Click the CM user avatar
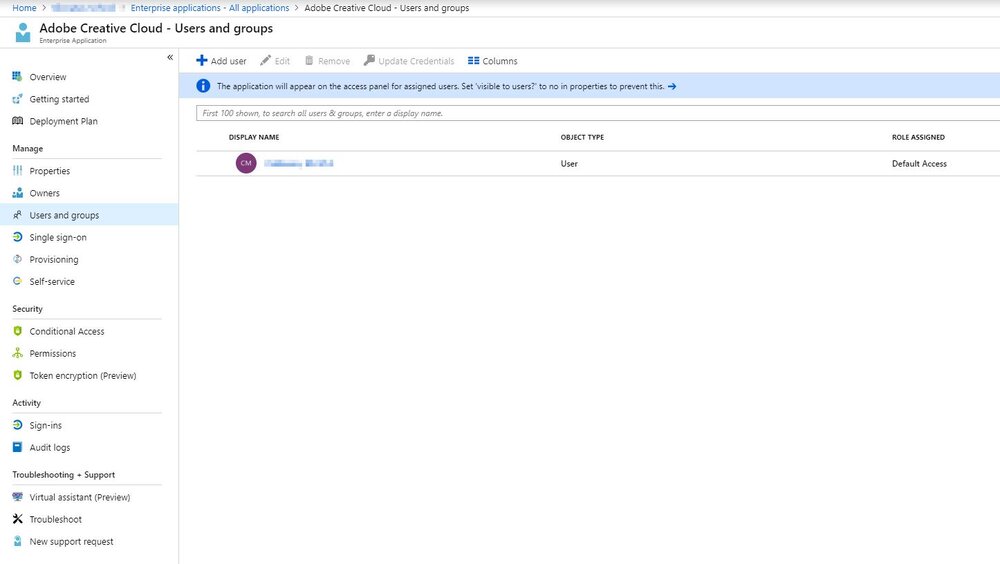The height and width of the screenshot is (564, 1000). coord(246,163)
